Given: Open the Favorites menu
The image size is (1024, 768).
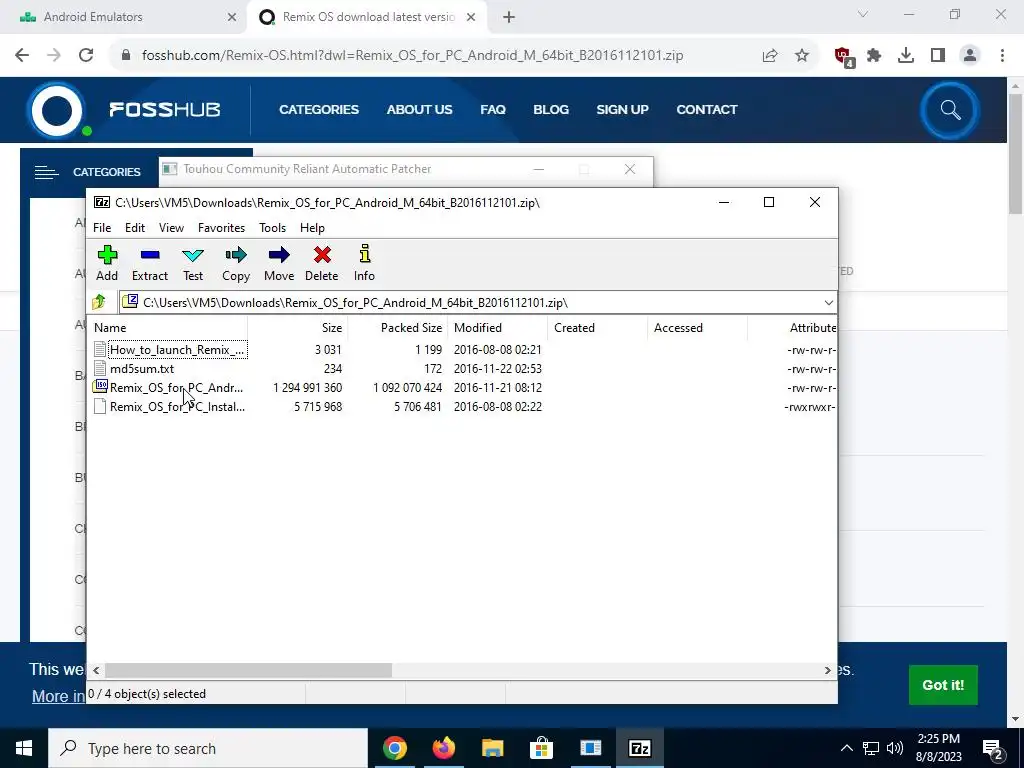Looking at the screenshot, I should [221, 228].
